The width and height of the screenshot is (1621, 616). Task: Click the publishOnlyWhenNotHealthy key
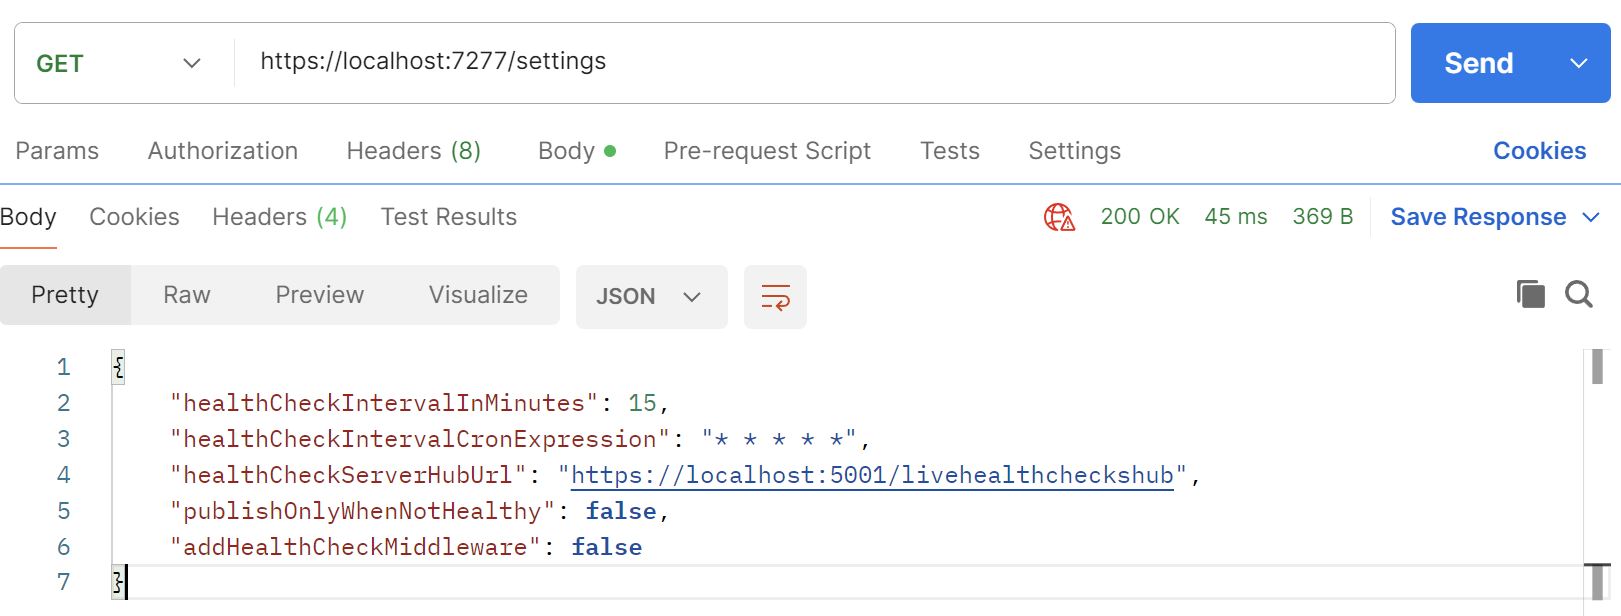click(362, 511)
